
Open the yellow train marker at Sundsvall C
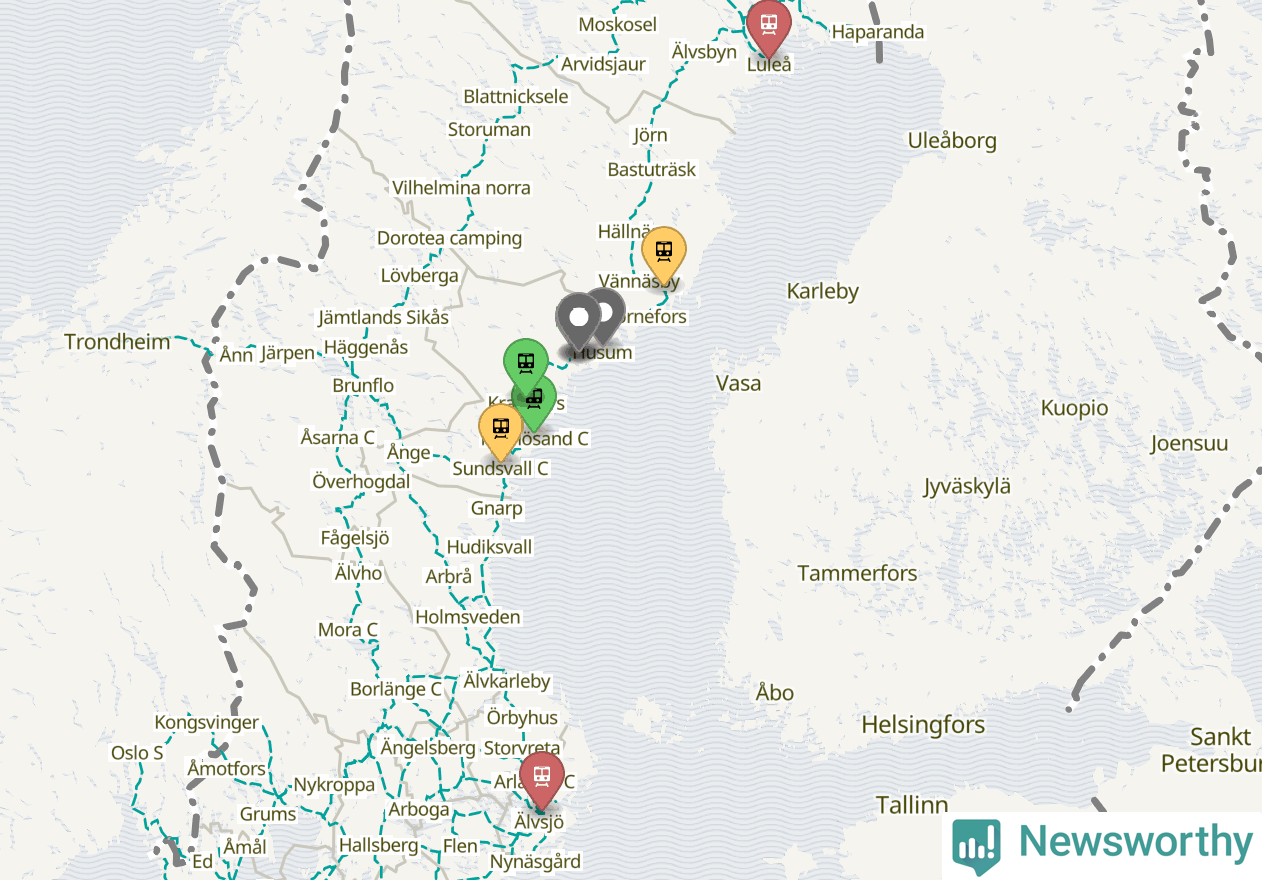(501, 431)
